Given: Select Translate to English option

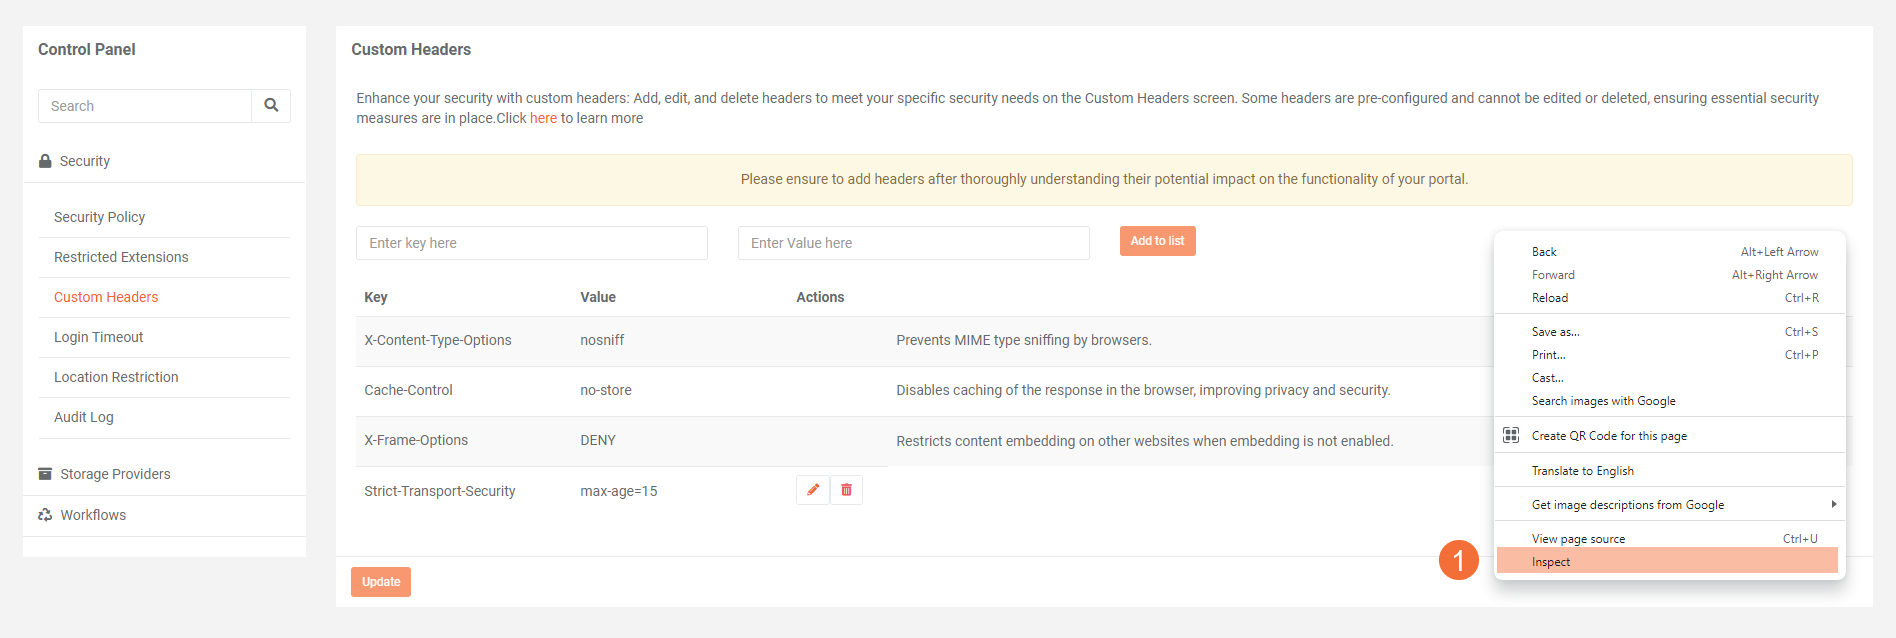Looking at the screenshot, I should 1582,471.
